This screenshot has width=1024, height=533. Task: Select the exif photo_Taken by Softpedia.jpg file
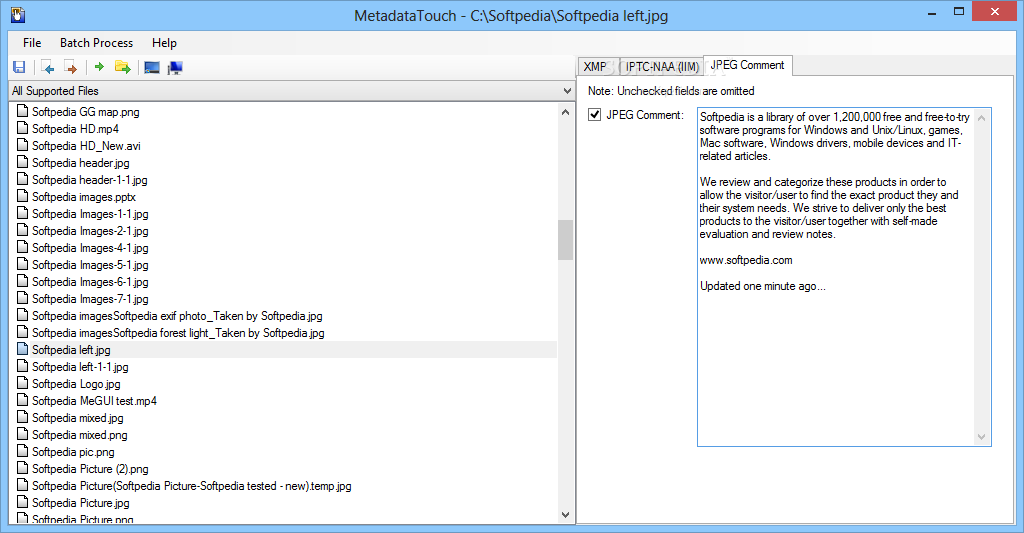[x=177, y=315]
